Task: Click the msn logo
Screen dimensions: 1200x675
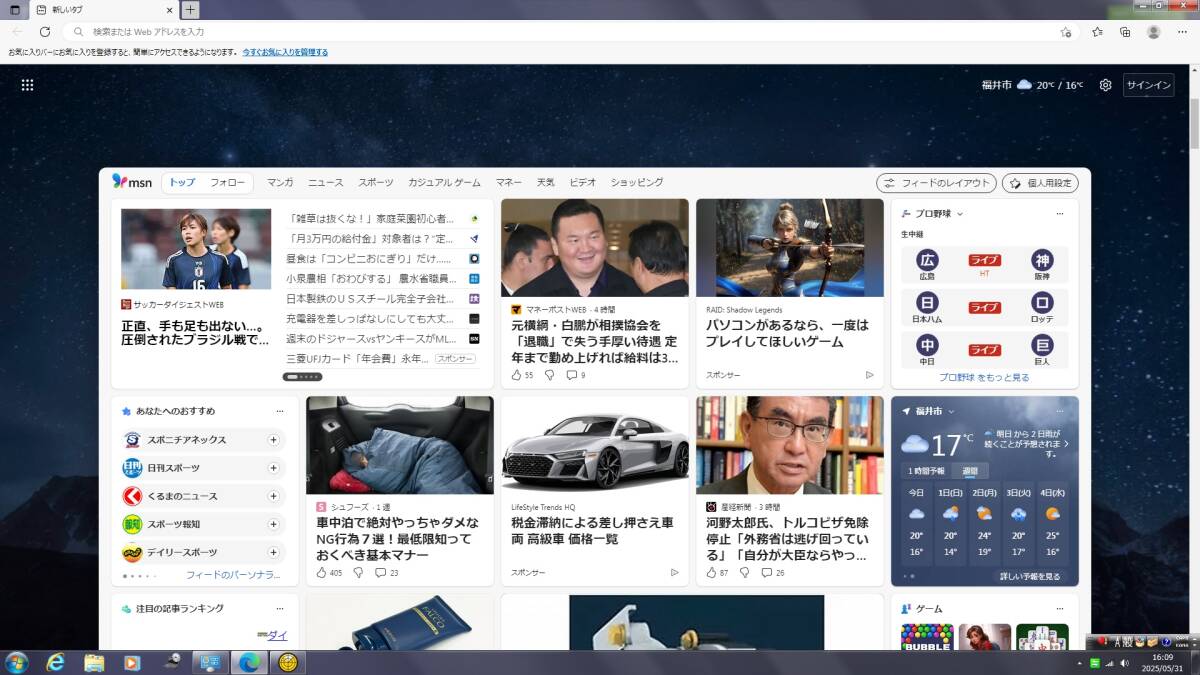Action: [x=132, y=182]
